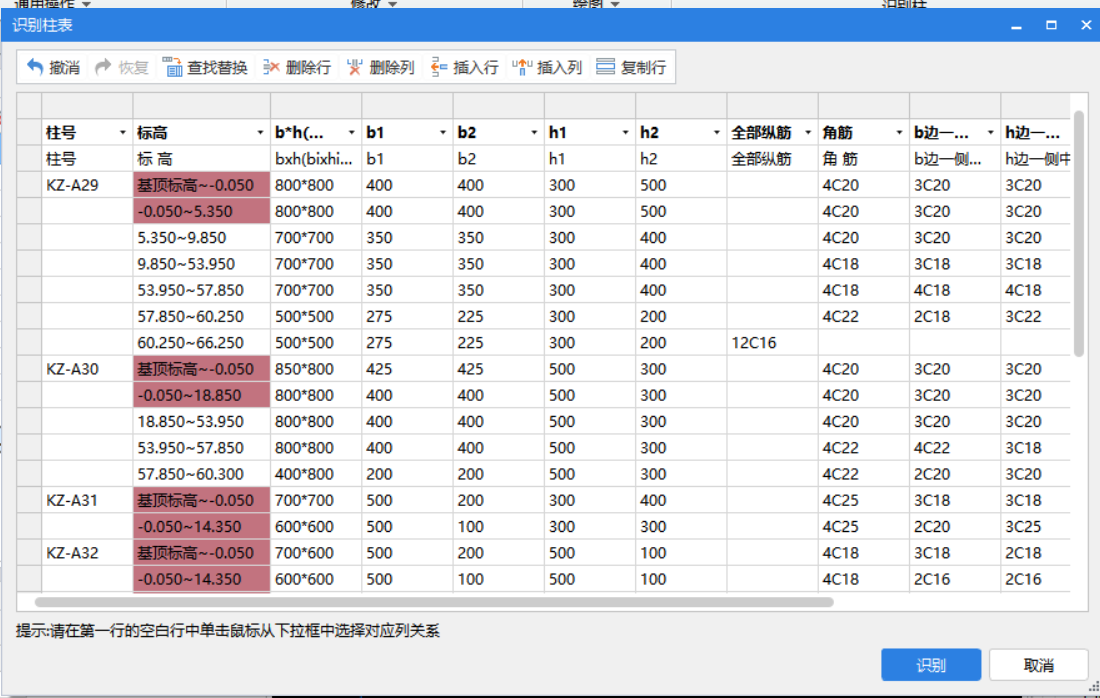Viewport: 1100px width, 698px height.
Task: Open the b2 column mapping dropdown
Action: pos(534,133)
